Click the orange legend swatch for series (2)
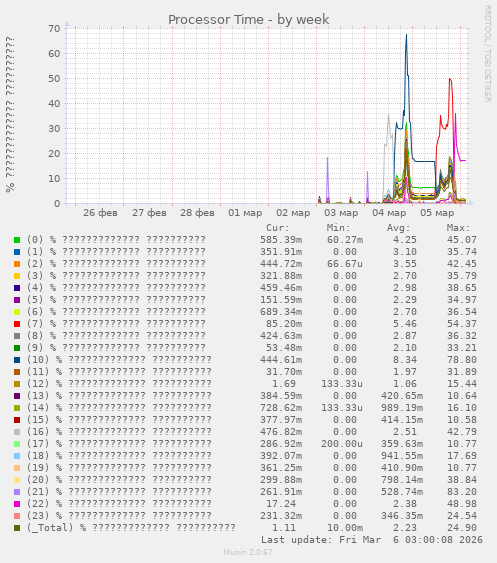This screenshot has width=497, height=563. tap(17, 264)
